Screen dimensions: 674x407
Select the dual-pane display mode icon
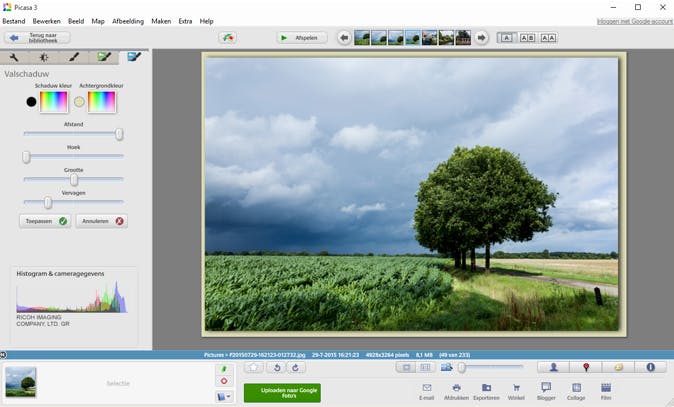tap(425, 367)
